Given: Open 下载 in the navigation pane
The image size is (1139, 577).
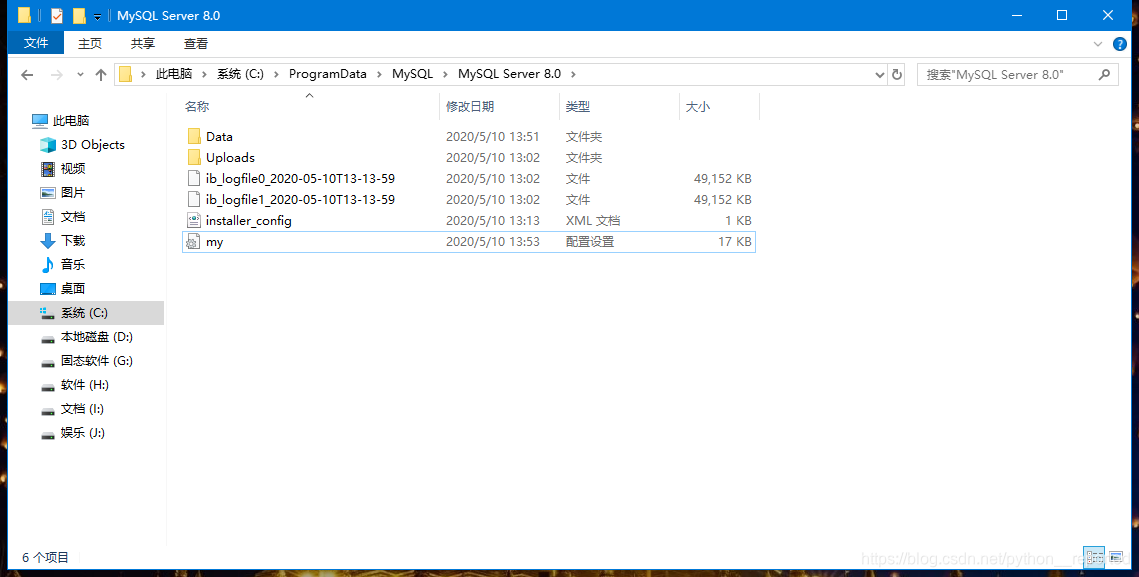Looking at the screenshot, I should pos(73,241).
